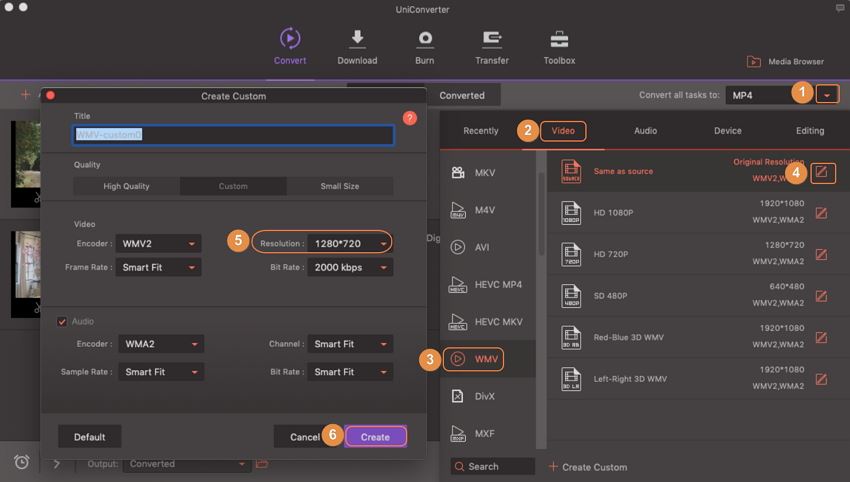
Task: Edit the Red-Blue 3D WMV preset
Action: (821, 338)
